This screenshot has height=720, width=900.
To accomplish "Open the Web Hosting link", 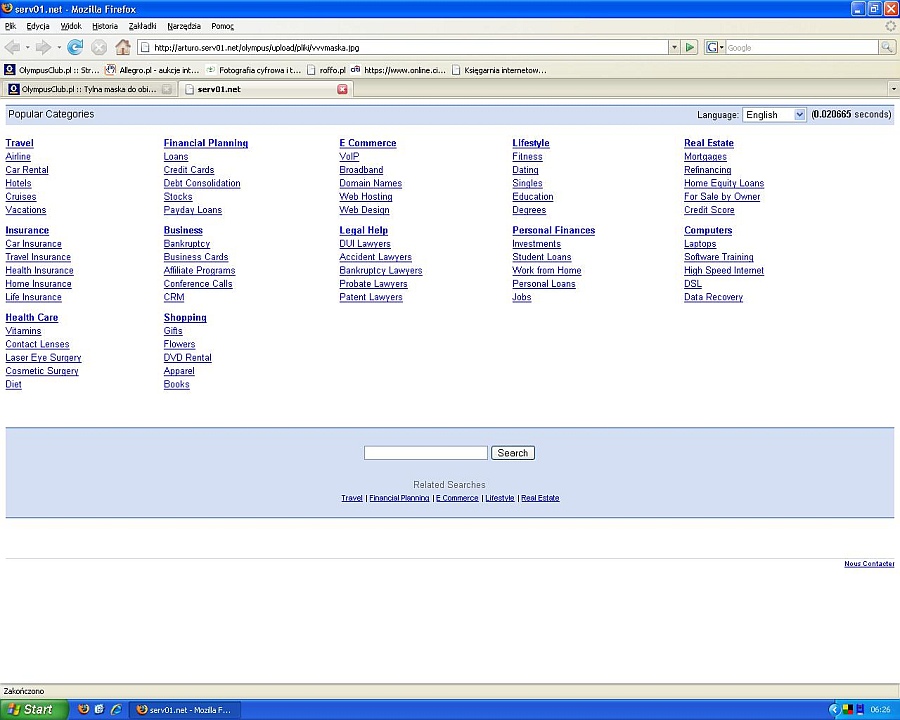I will click(365, 197).
